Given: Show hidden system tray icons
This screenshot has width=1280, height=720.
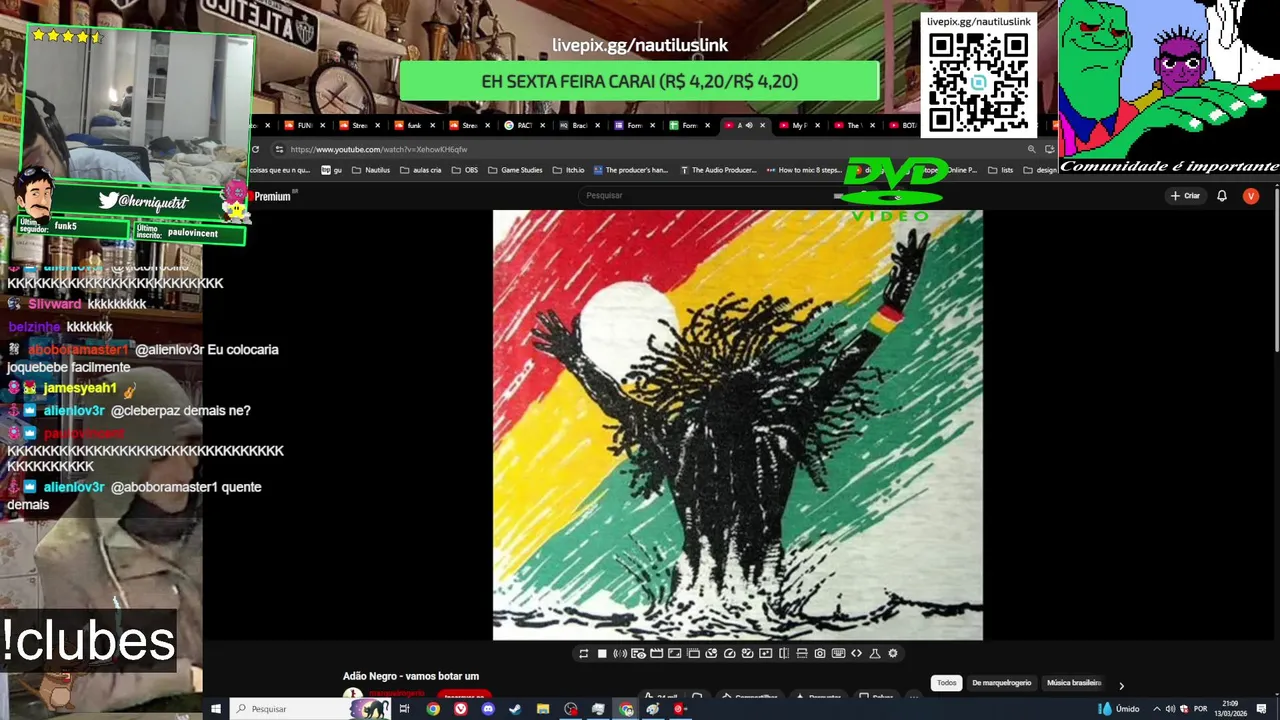Looking at the screenshot, I should [1156, 709].
